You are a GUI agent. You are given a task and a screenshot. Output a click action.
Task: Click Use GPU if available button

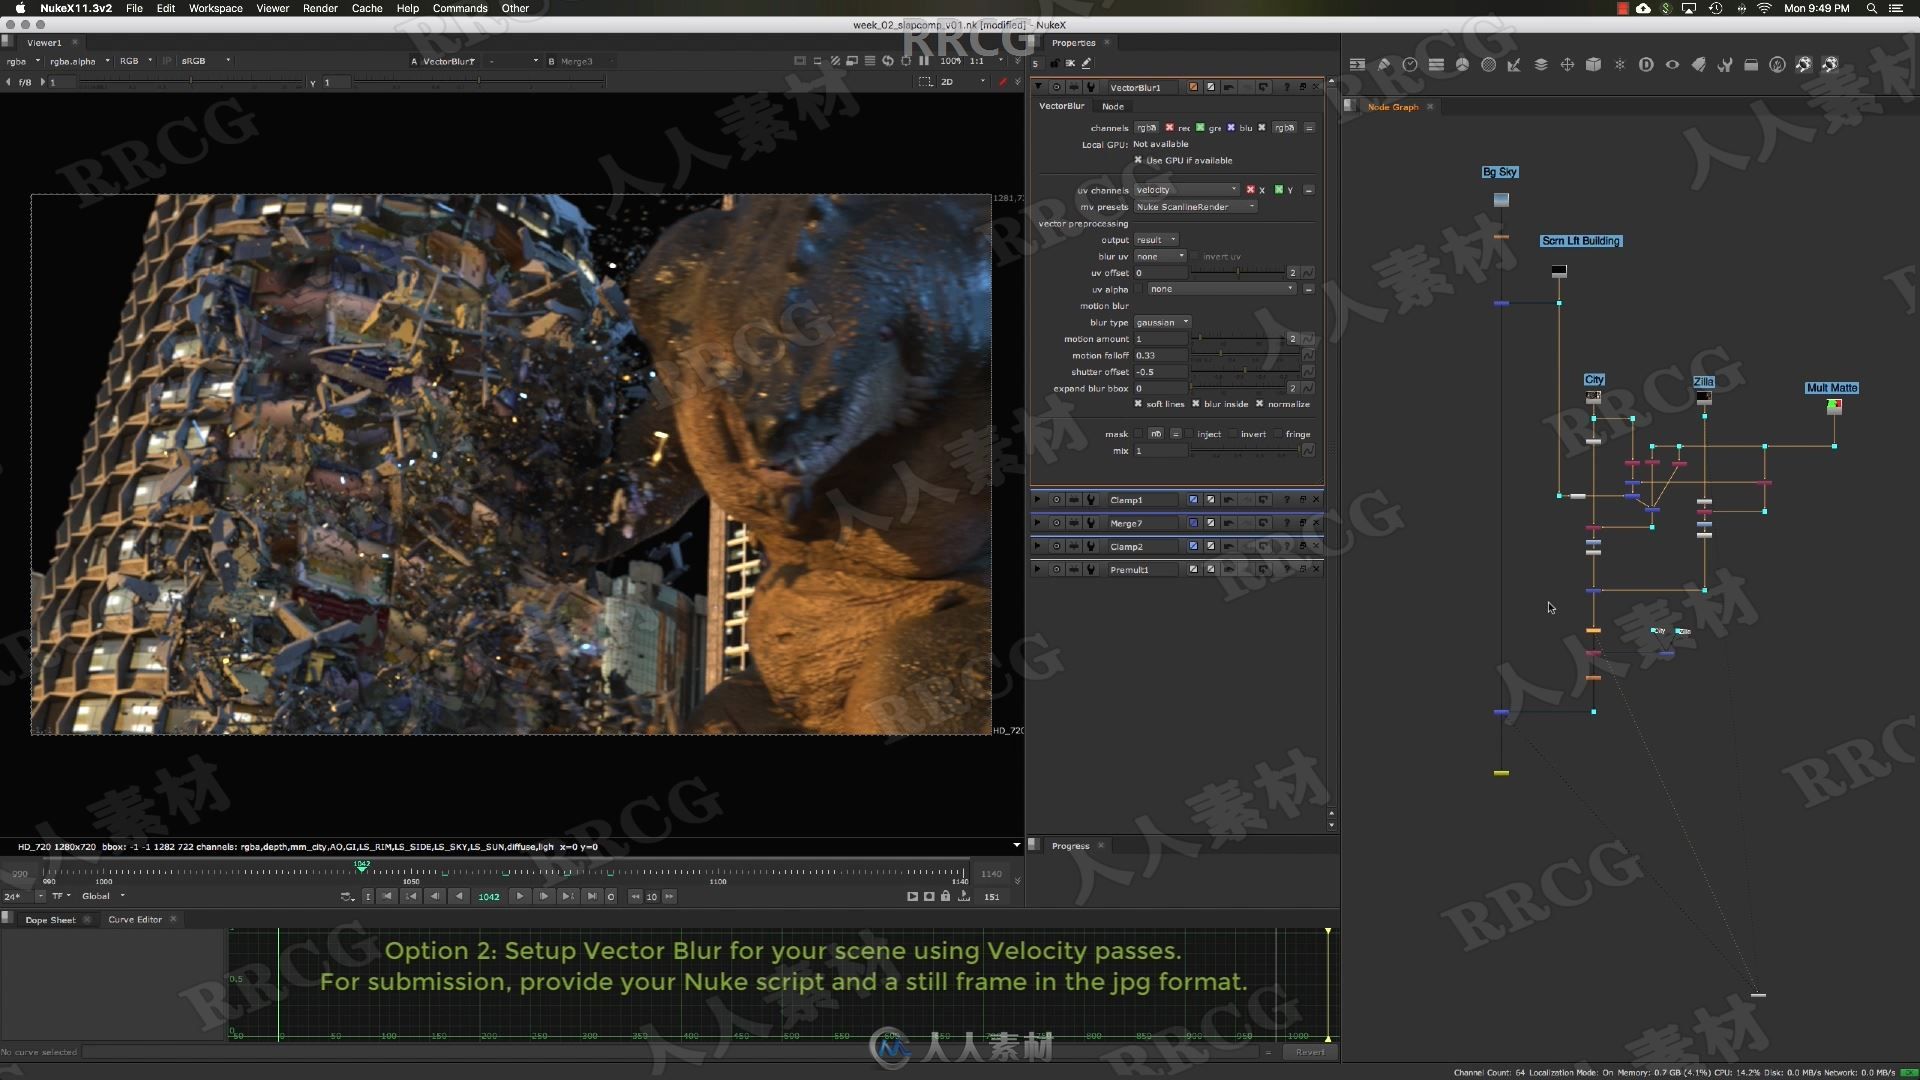coord(1137,160)
